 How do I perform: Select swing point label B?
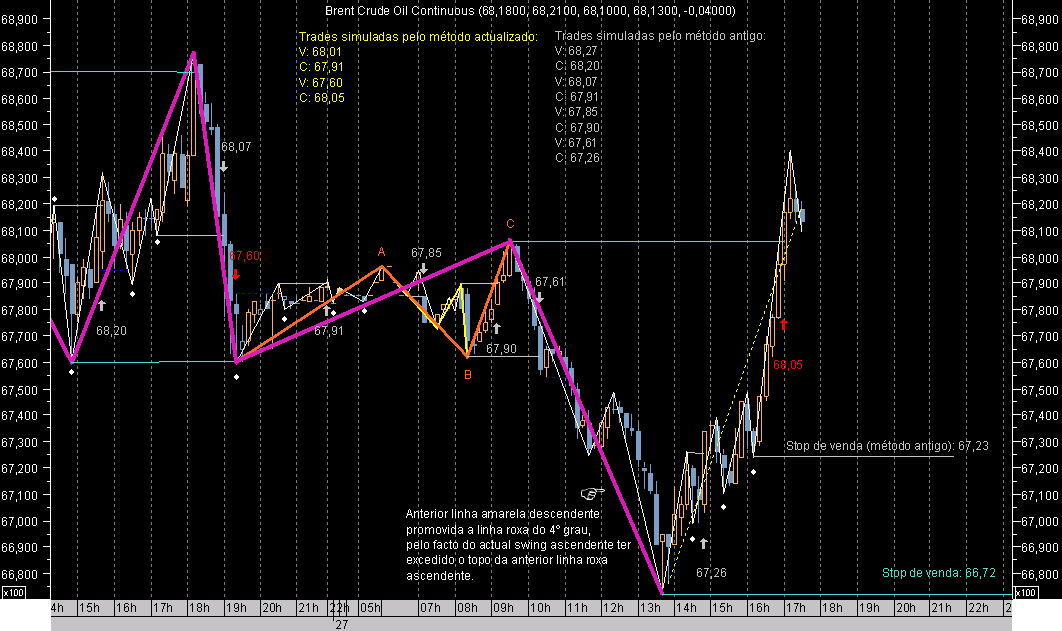tap(467, 372)
